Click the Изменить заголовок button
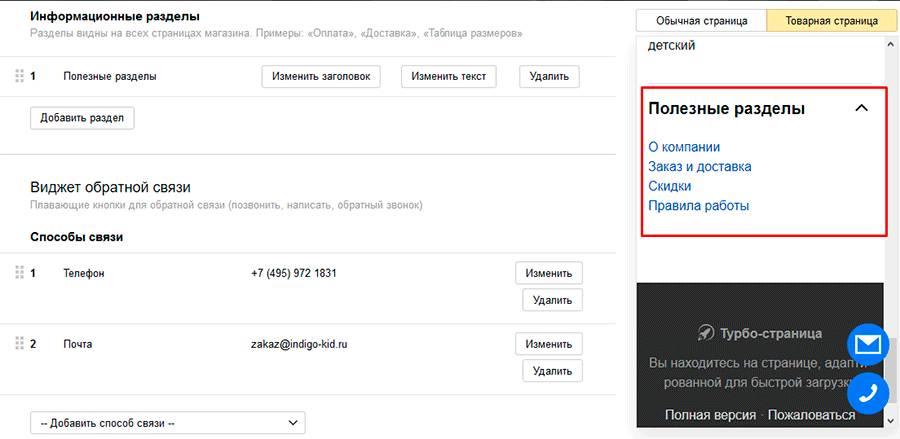The image size is (900, 439). pyautogui.click(x=321, y=76)
